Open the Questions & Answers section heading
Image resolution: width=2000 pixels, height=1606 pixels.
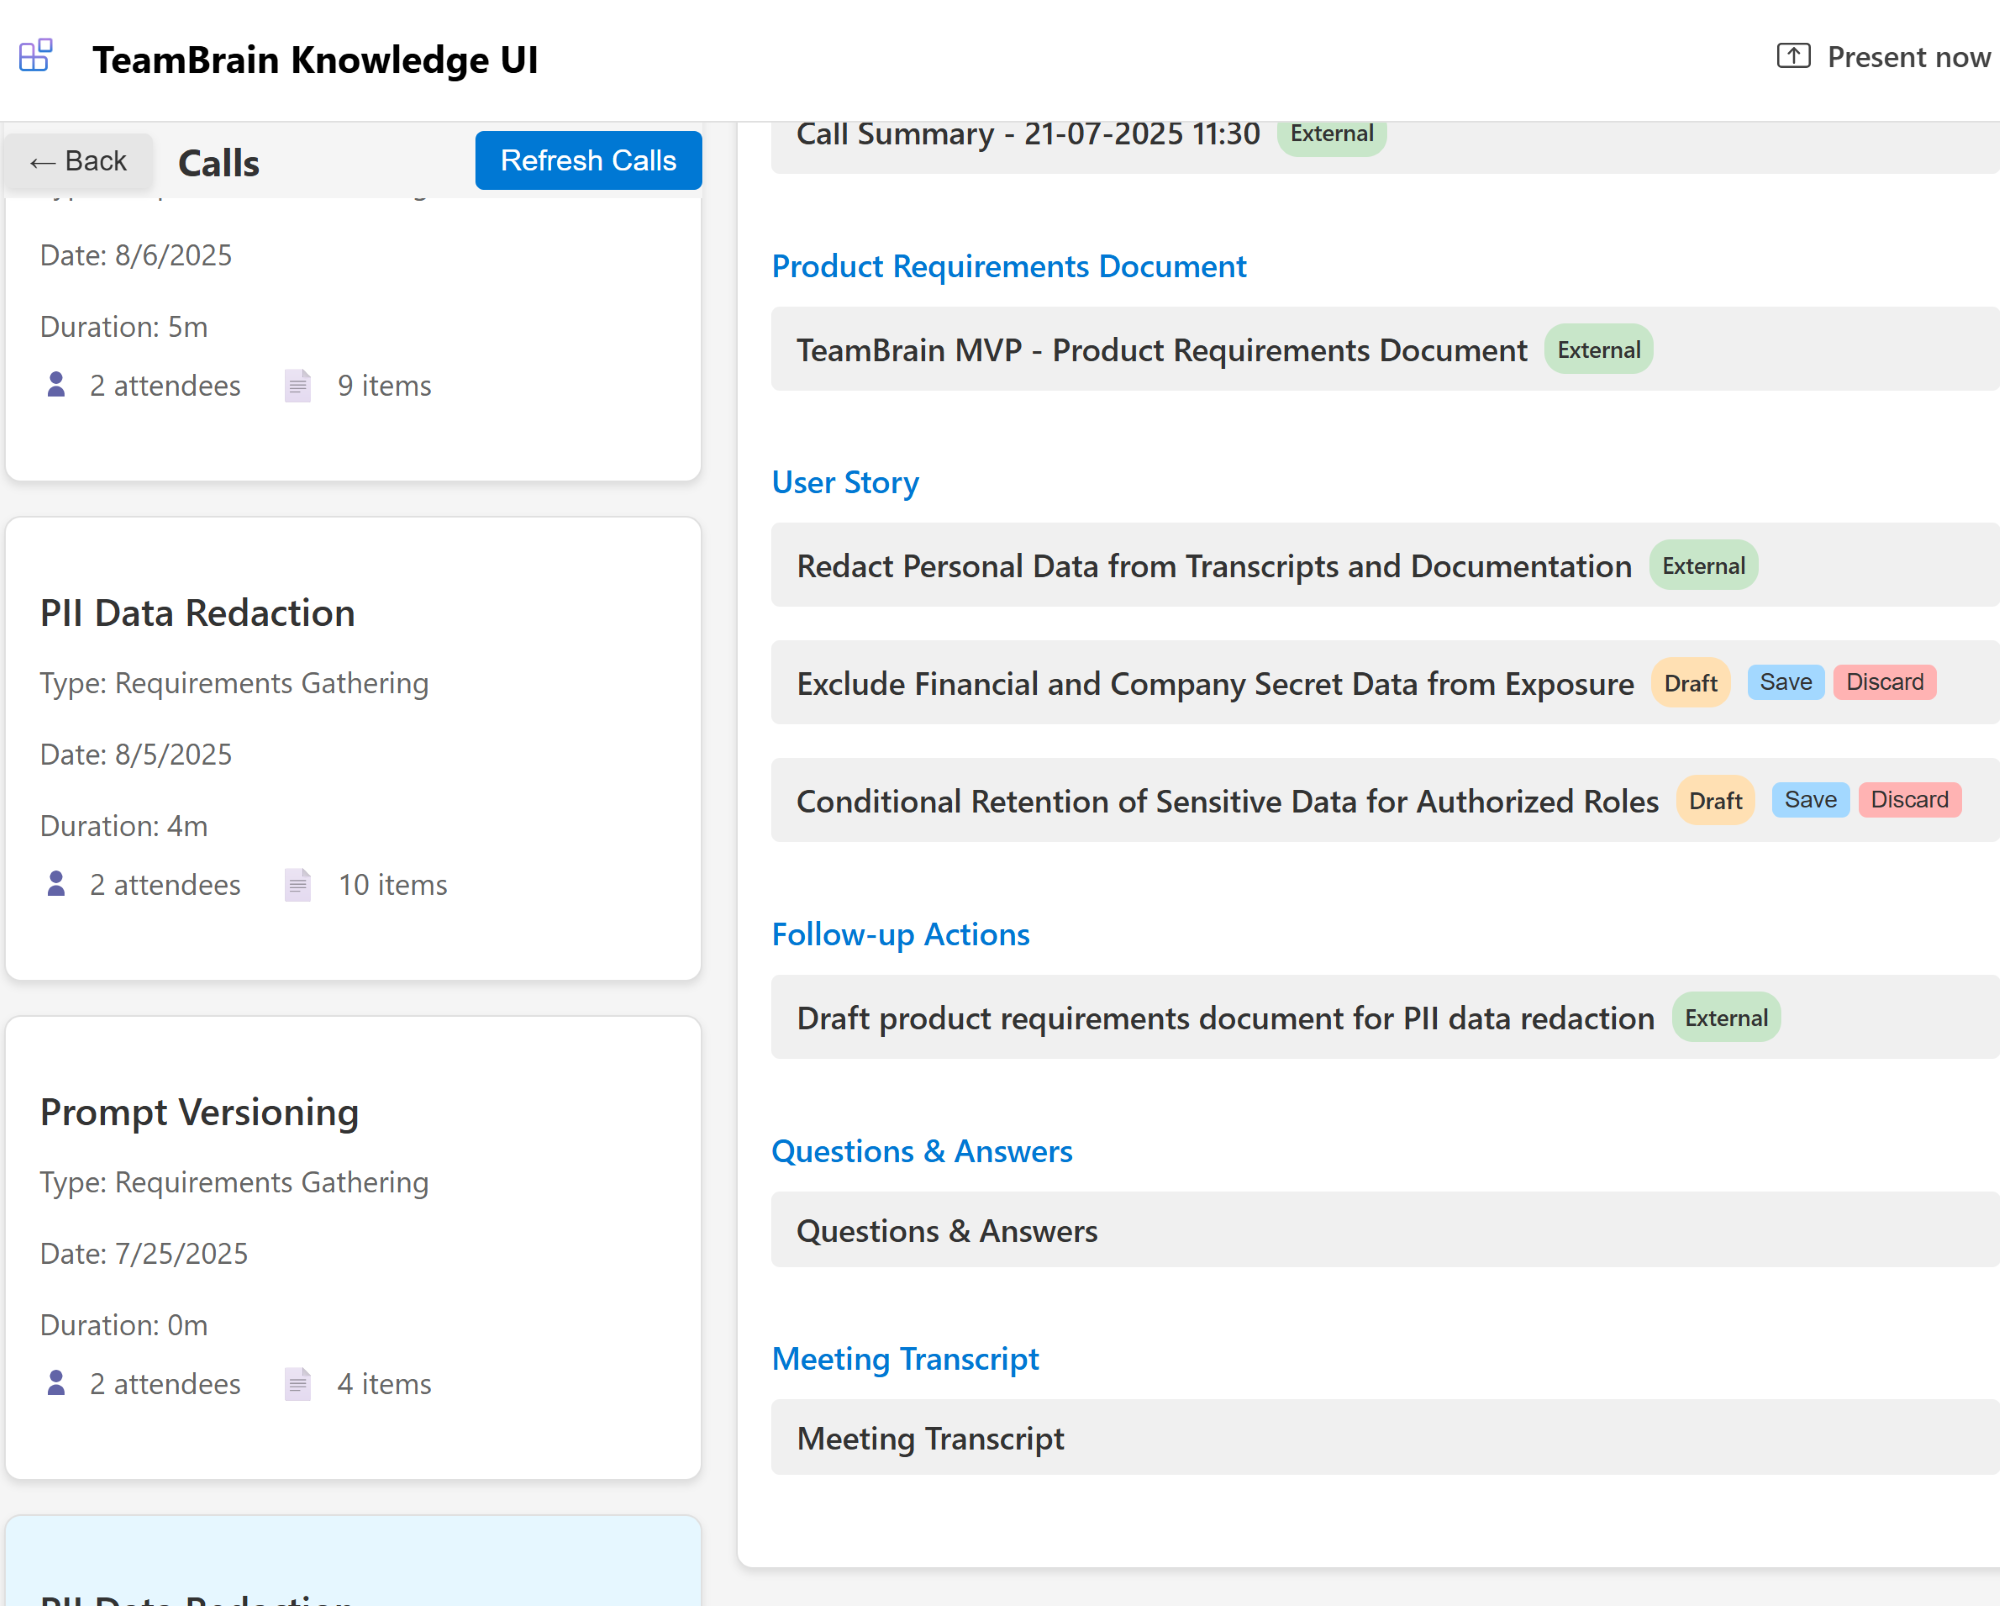922,1151
